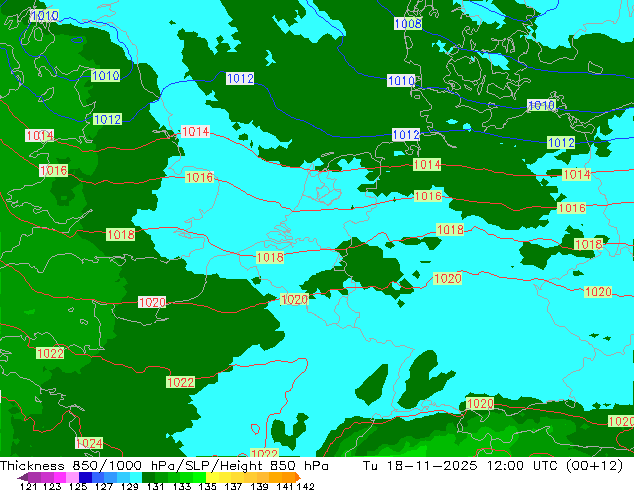634x490 pixels.
Task: Click legend value 135
Action: (207, 486)
